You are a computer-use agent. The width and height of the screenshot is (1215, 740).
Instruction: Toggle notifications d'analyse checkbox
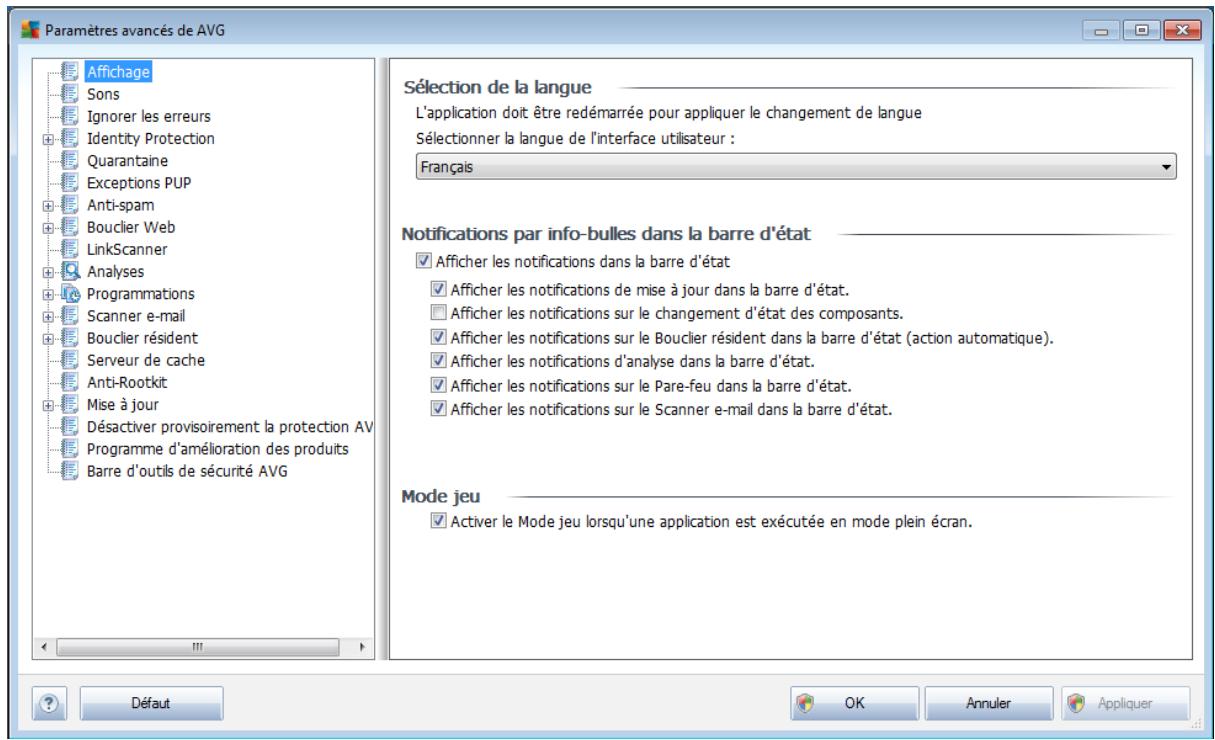[x=440, y=361]
